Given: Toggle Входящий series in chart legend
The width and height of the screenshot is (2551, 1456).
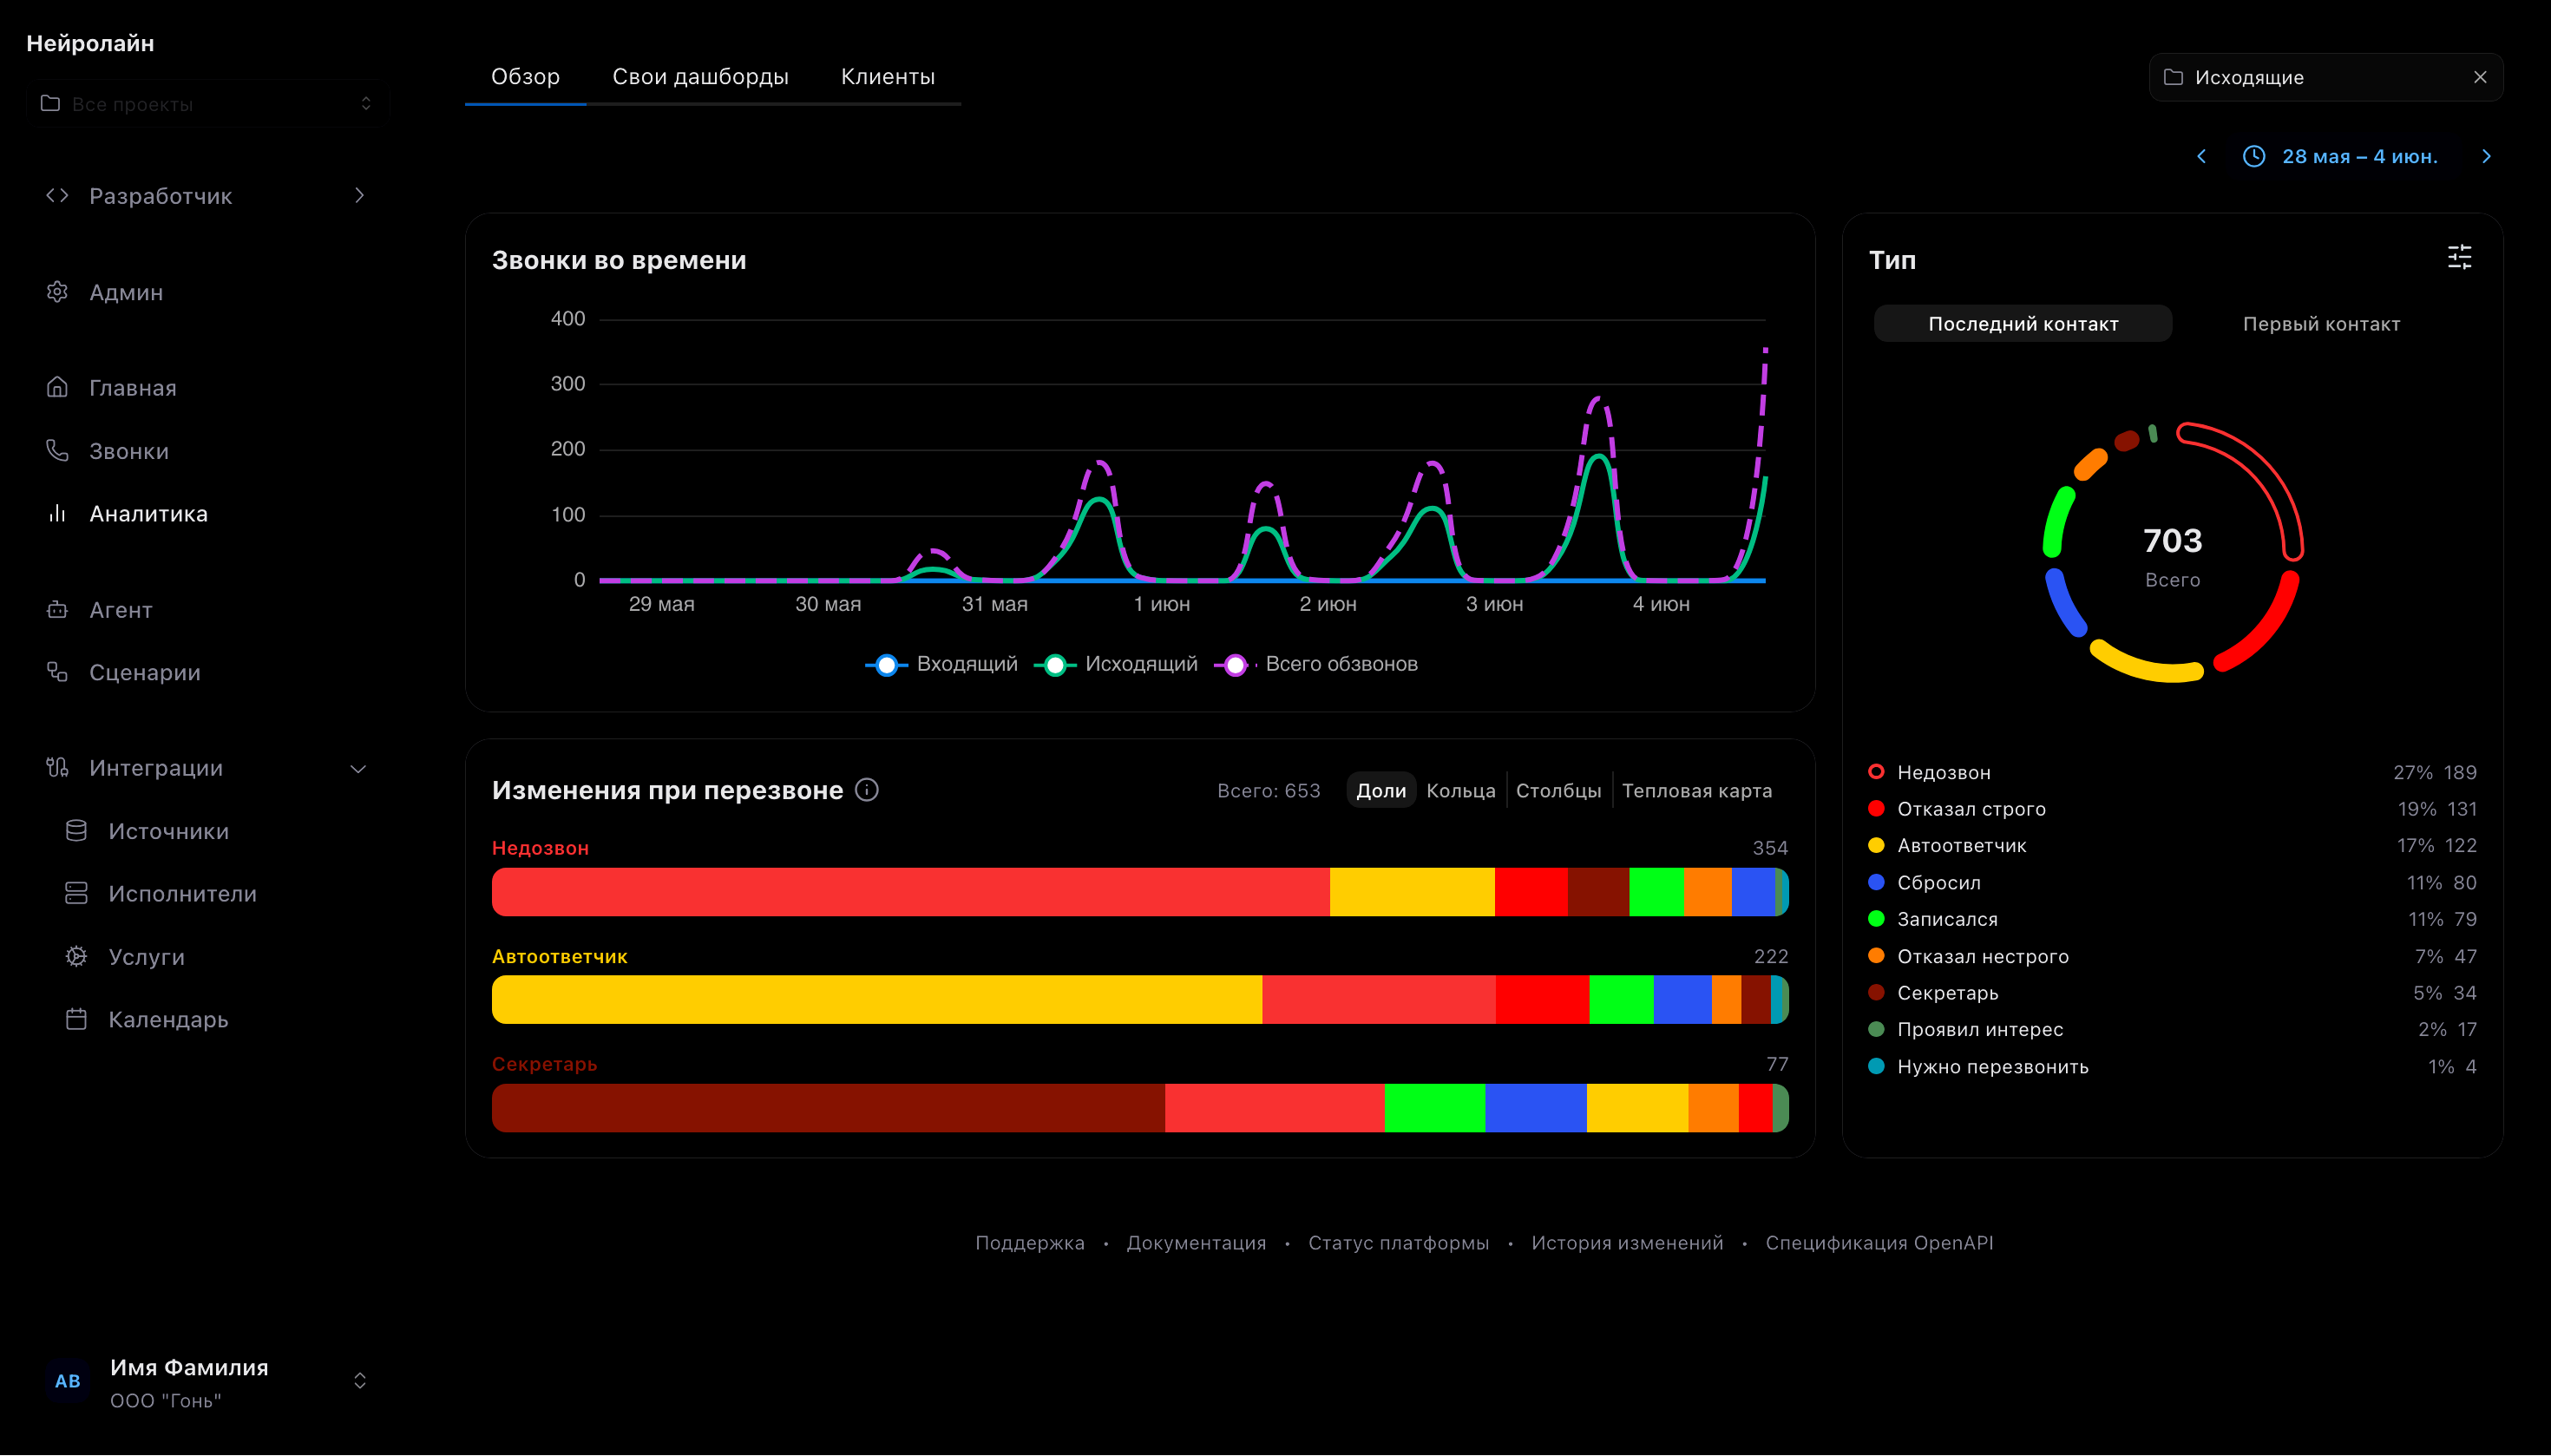Looking at the screenshot, I should 941,664.
